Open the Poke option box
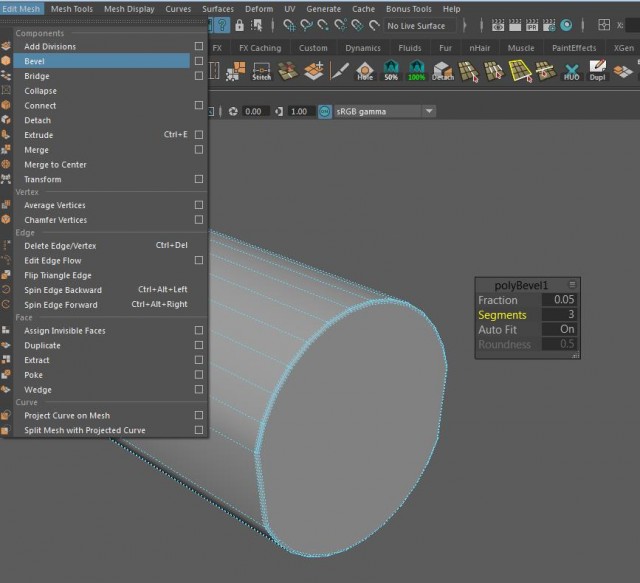 (199, 375)
